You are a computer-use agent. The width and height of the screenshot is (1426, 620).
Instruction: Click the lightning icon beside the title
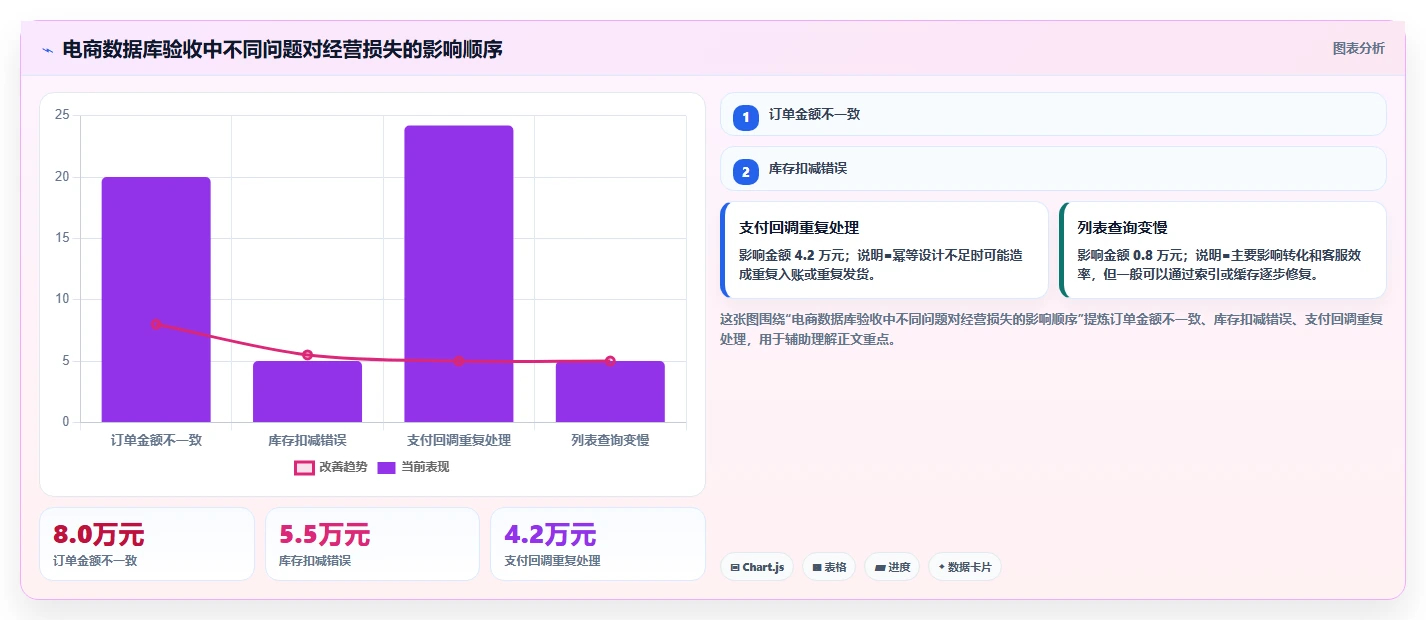(47, 49)
